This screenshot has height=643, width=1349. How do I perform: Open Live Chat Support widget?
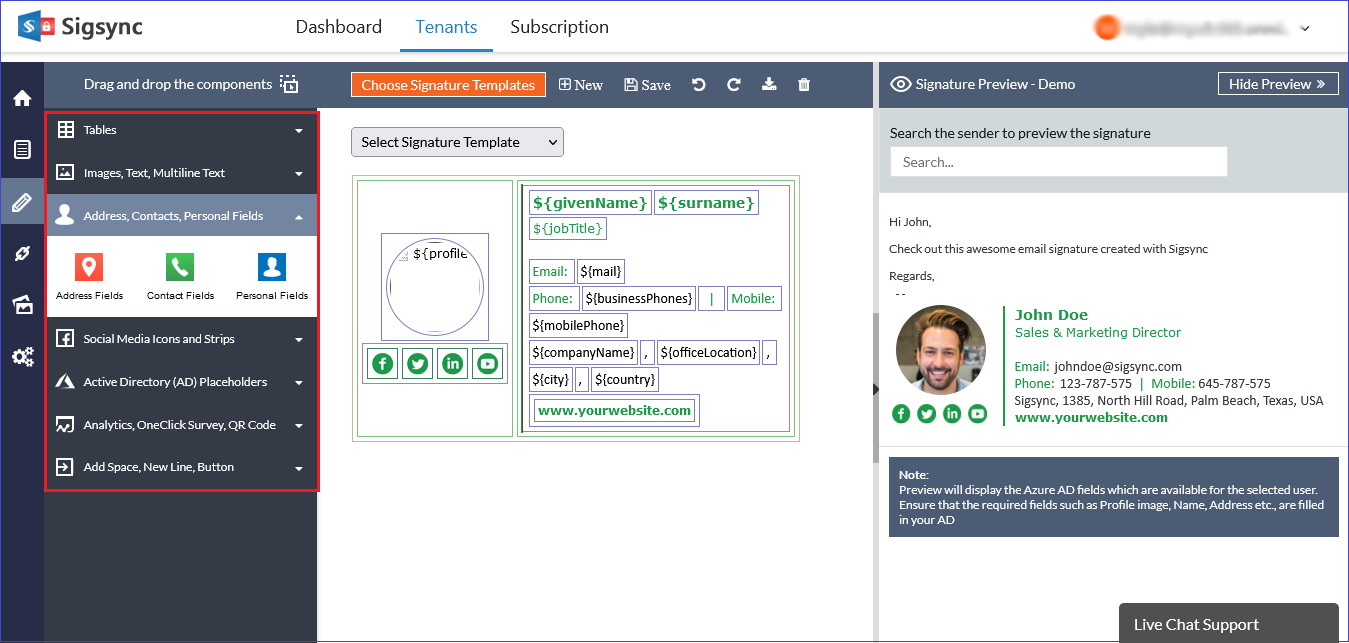(1228, 624)
